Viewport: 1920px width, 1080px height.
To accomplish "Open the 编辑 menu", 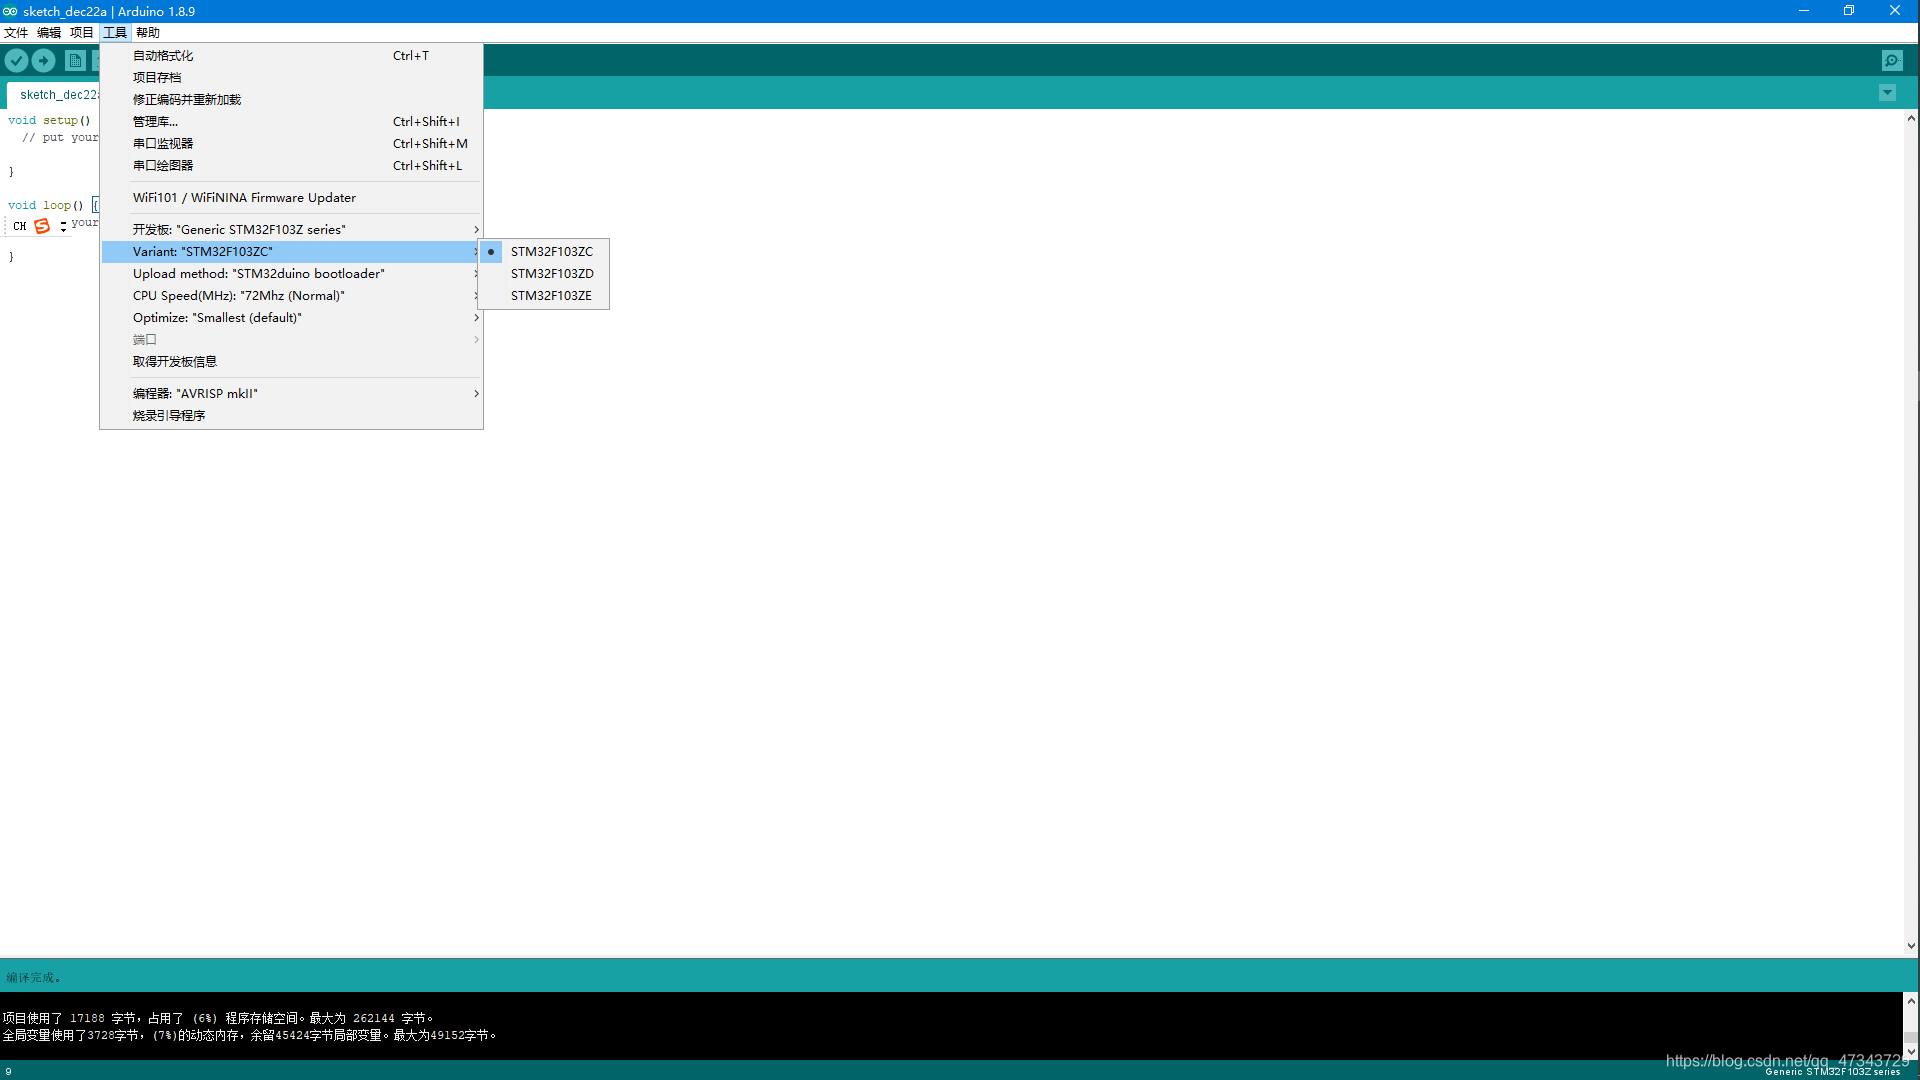I will pyautogui.click(x=49, y=32).
